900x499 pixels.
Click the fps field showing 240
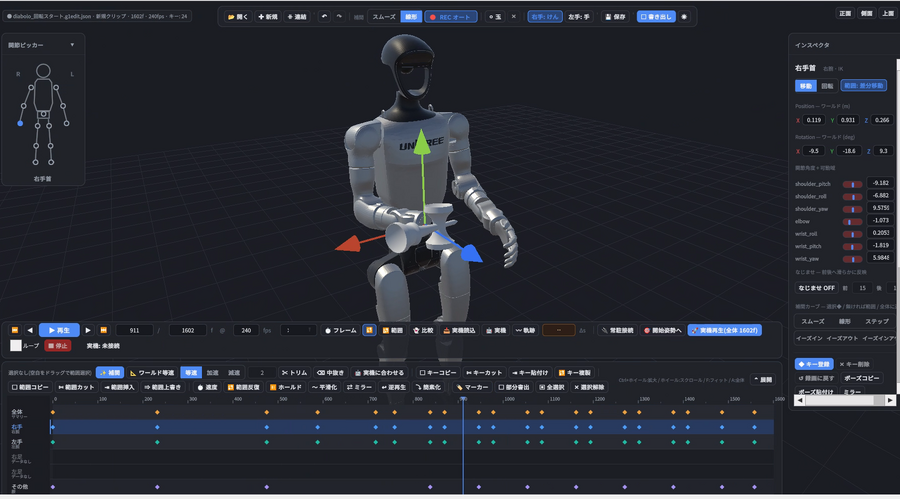[246, 330]
